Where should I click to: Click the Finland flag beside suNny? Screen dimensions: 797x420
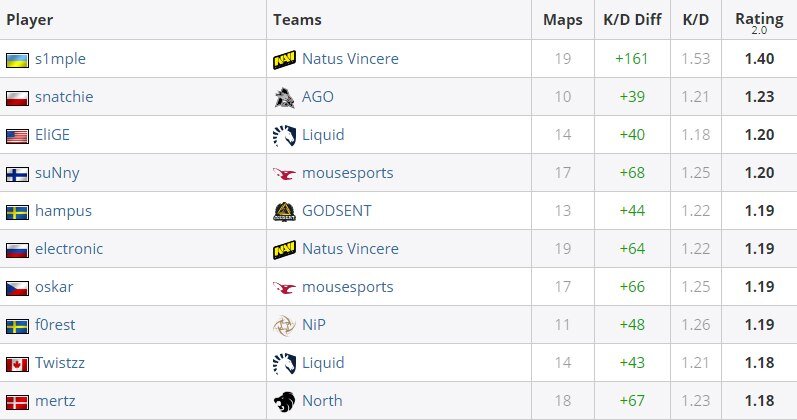coord(17,174)
